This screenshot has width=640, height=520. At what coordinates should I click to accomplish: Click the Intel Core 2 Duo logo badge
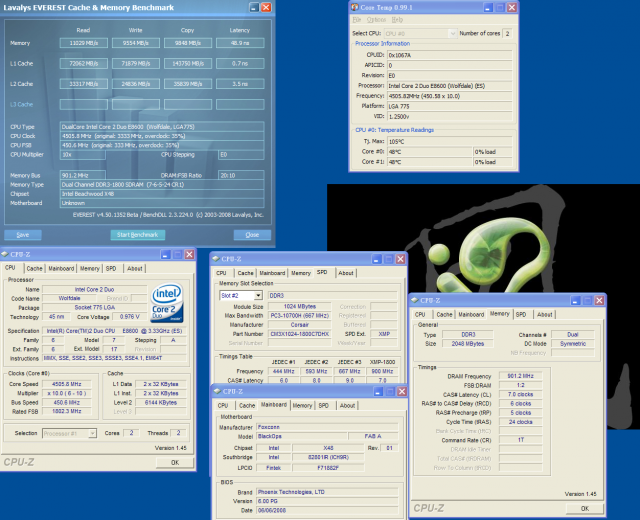point(167,303)
